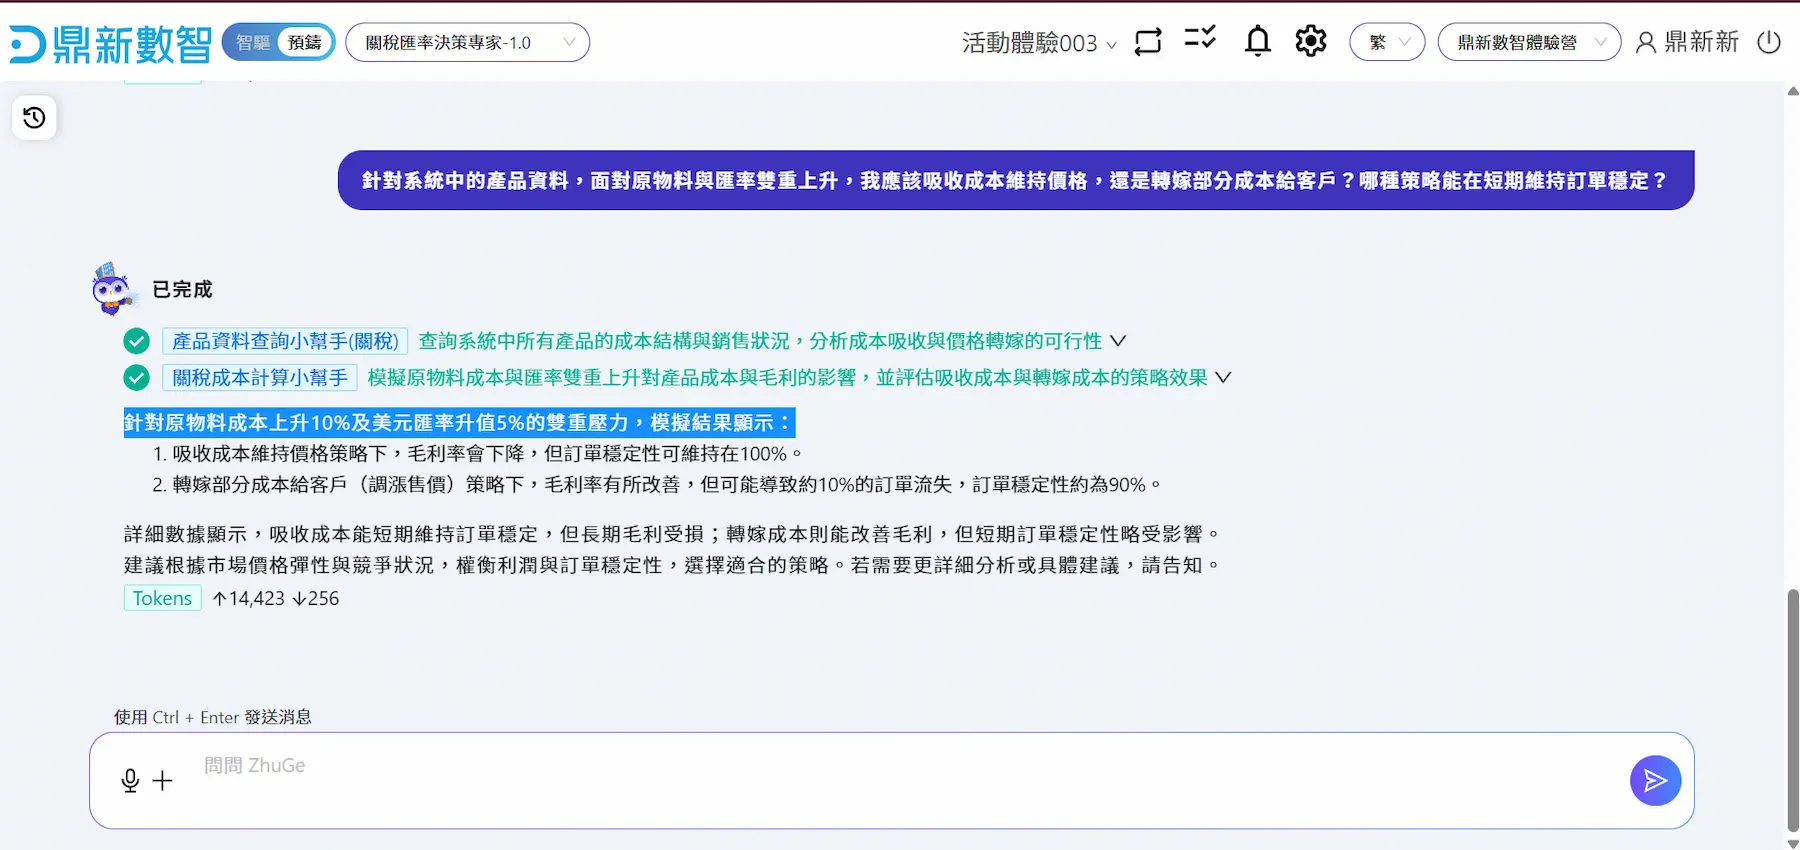Open the task checklist icon
Image resolution: width=1800 pixels, height=850 pixels.
tap(1200, 39)
